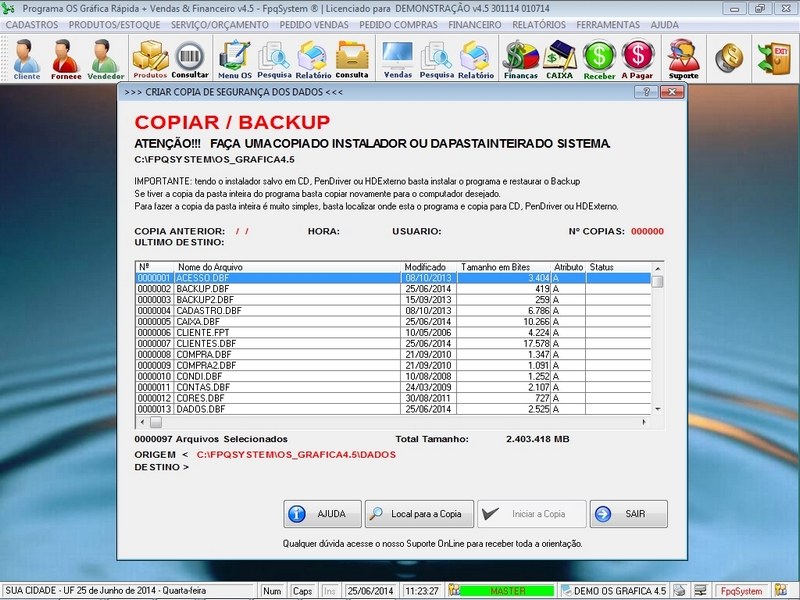Open the Produtos box icon
800x600 pixels.
pos(150,58)
